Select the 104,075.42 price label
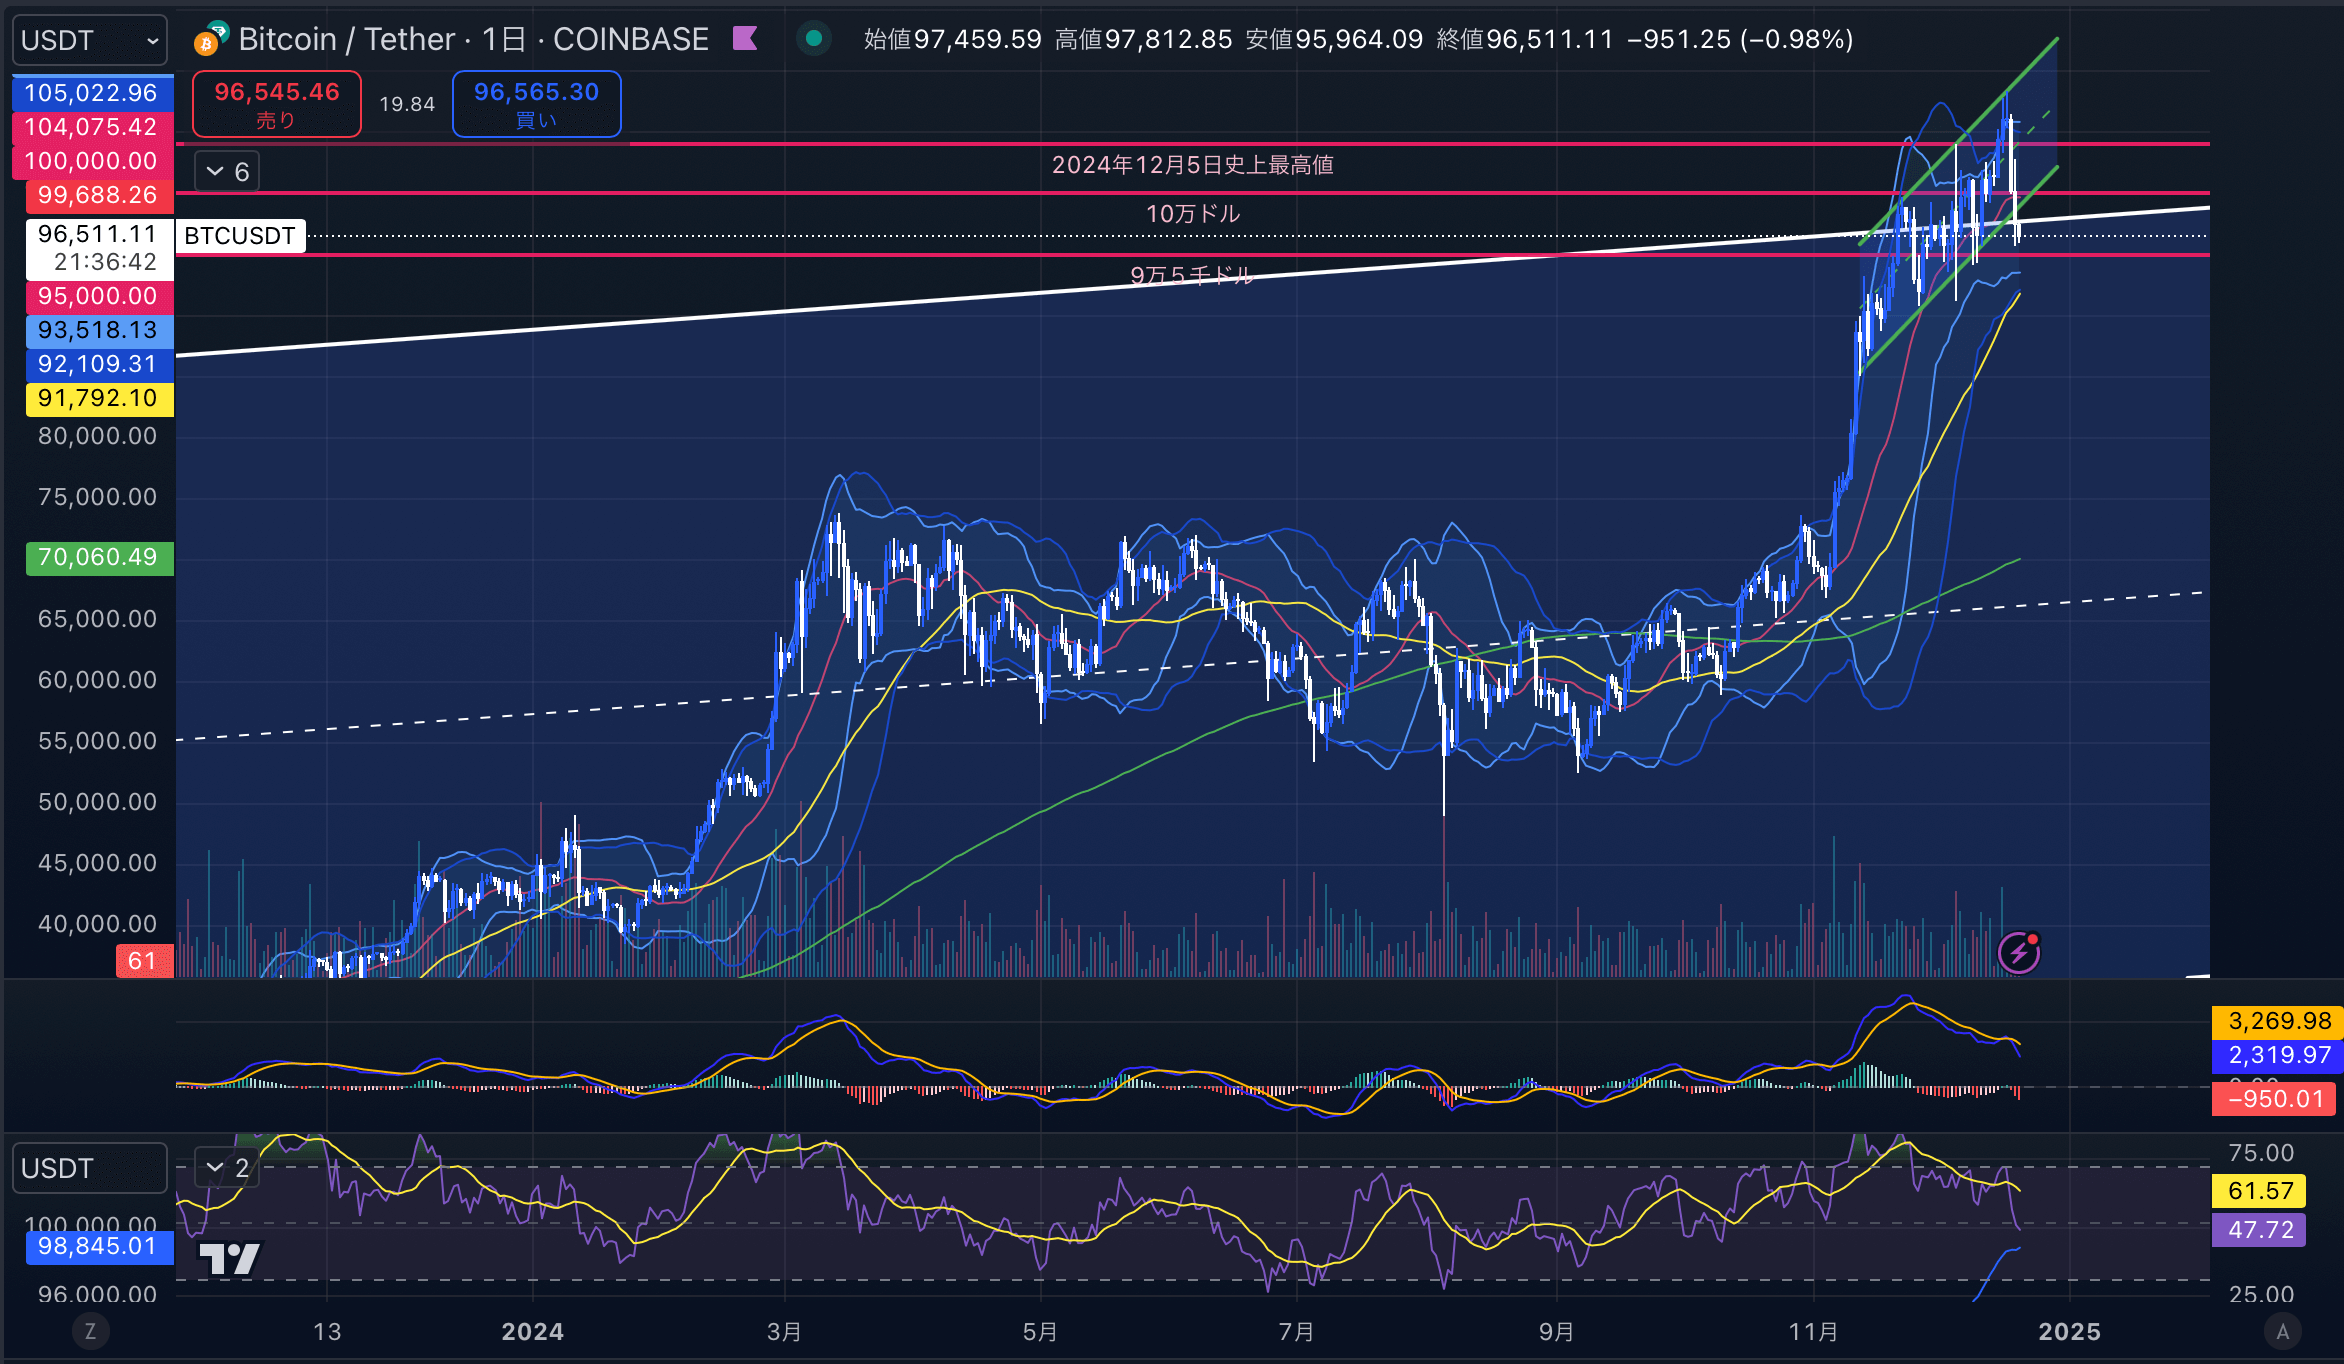The width and height of the screenshot is (2344, 1364). (x=92, y=127)
